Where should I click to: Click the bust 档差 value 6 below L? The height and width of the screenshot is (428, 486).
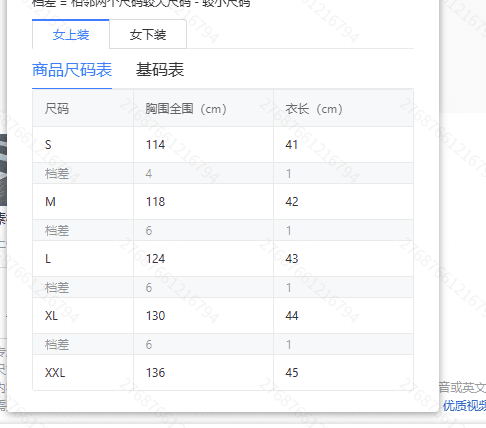click(x=149, y=288)
